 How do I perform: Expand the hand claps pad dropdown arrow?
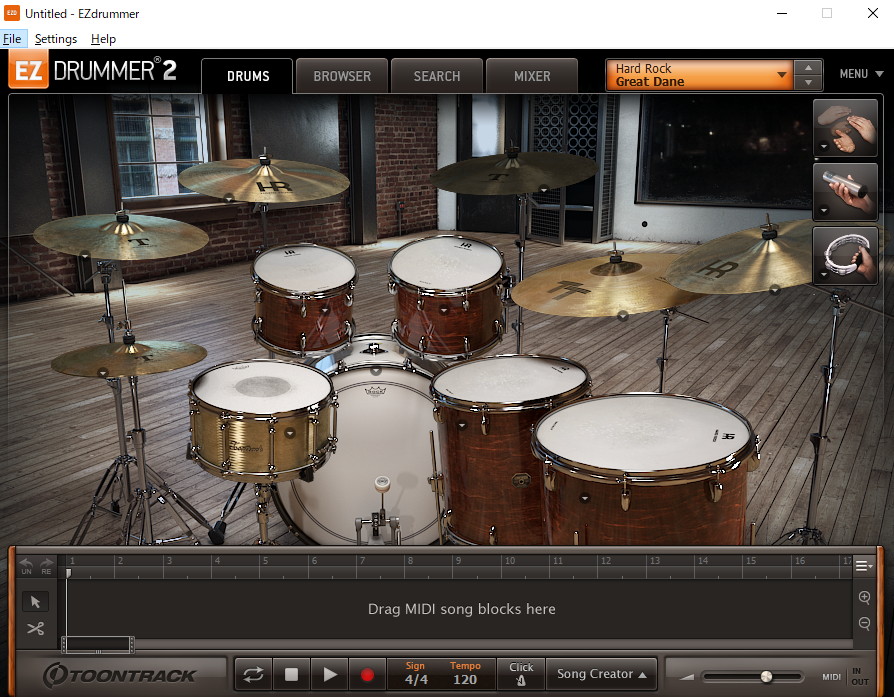coord(823,147)
